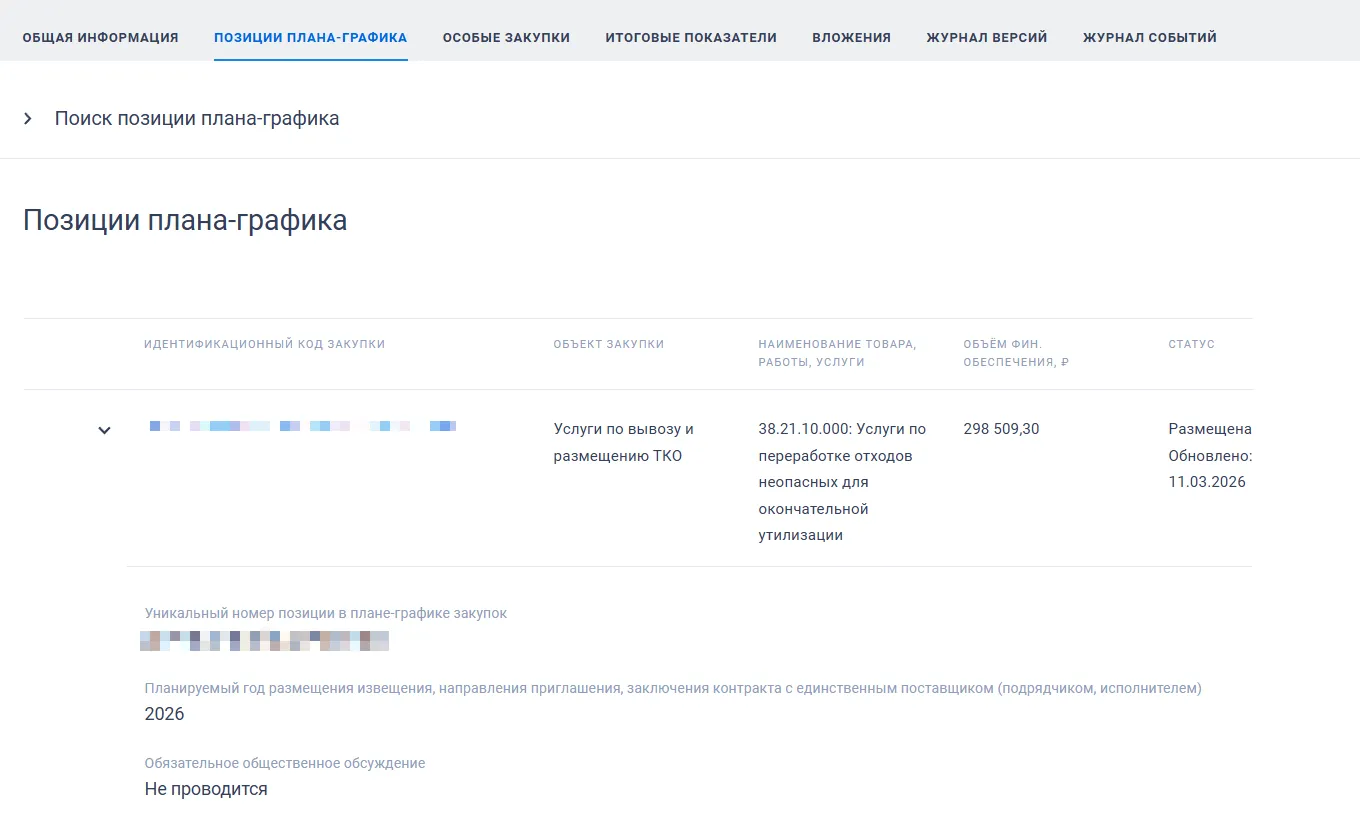The height and width of the screenshot is (831, 1360).
Task: Switch to the Особые закупки tab
Action: (506, 38)
